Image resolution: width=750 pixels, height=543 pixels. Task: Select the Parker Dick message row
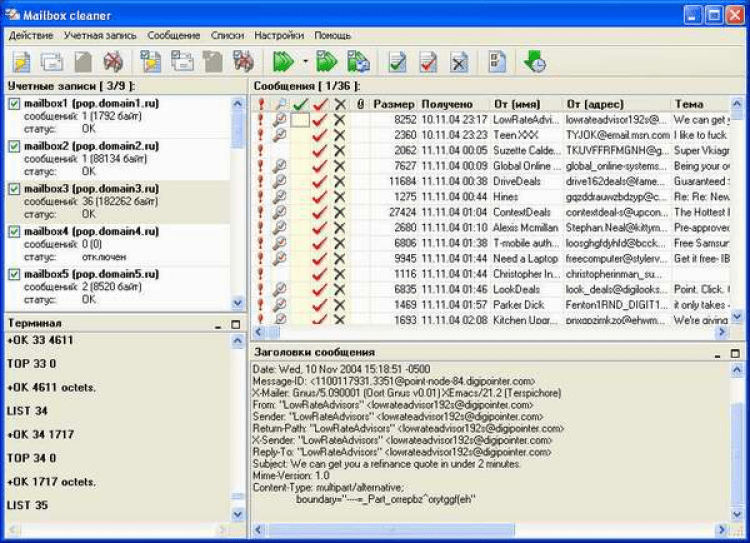(491, 305)
